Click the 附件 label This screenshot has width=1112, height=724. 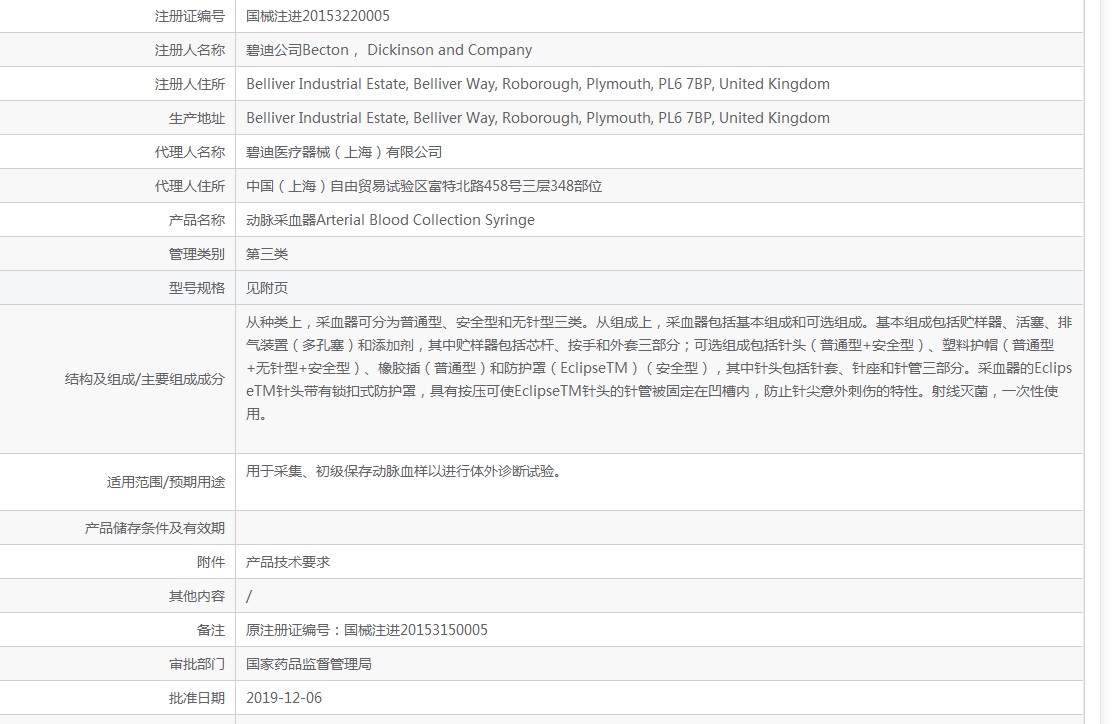[211, 562]
